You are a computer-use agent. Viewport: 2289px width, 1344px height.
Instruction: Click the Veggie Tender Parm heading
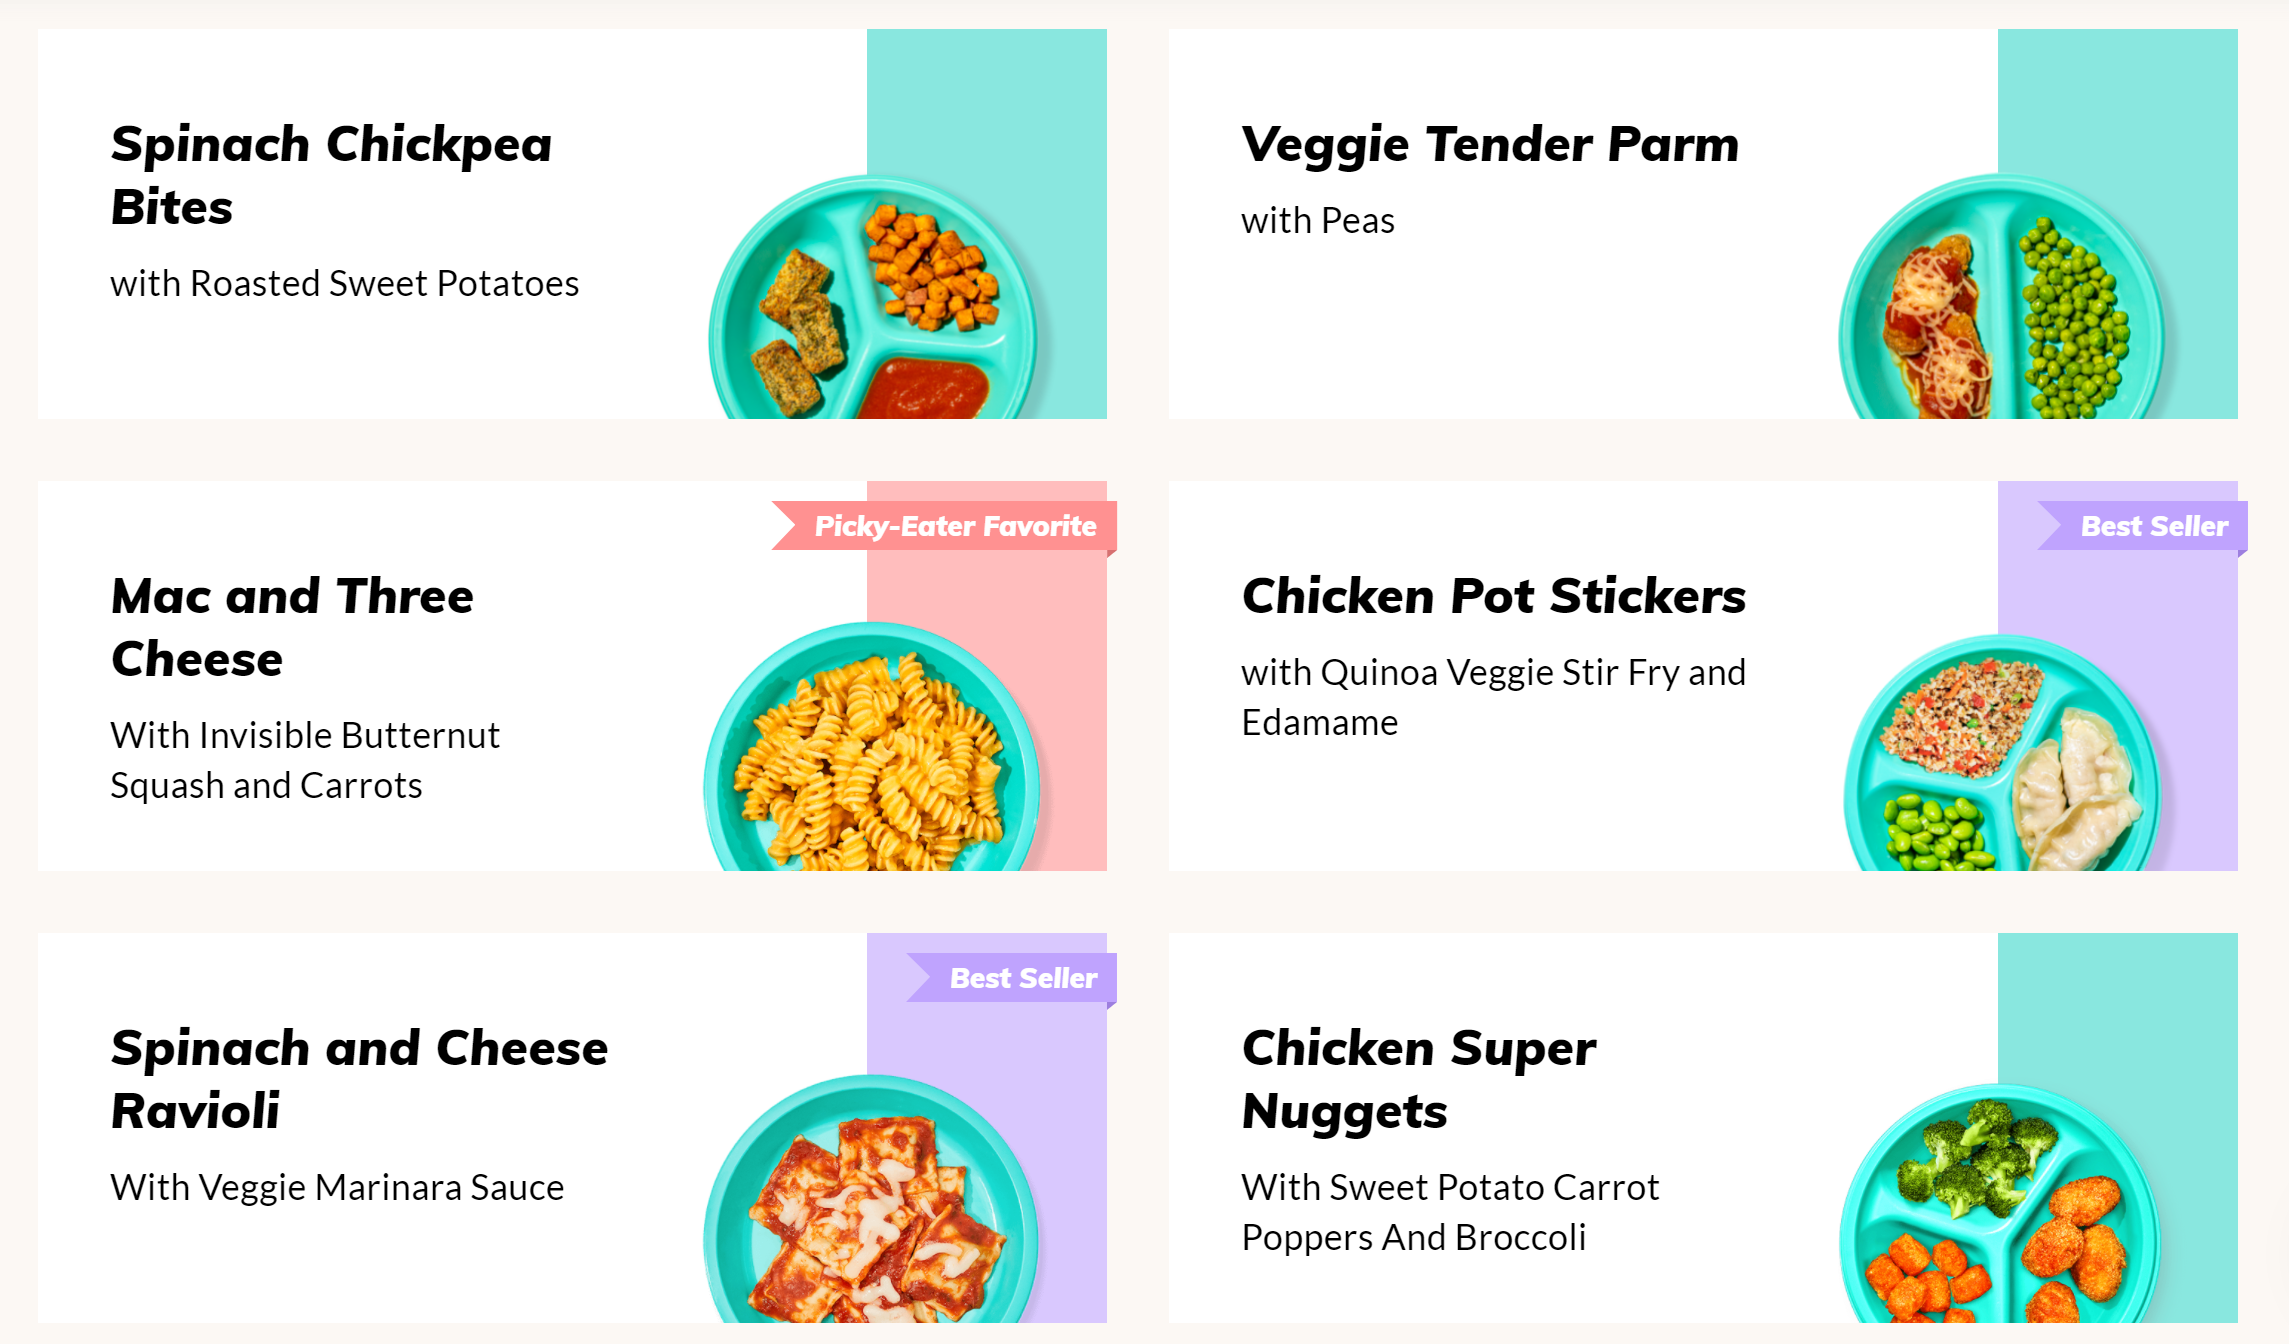tap(1490, 145)
